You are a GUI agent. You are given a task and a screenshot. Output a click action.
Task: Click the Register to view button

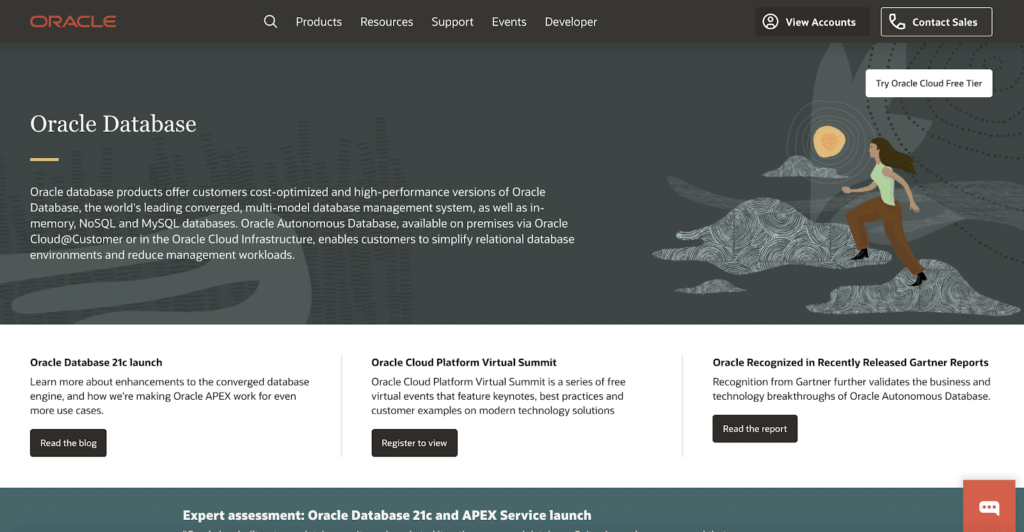click(414, 443)
